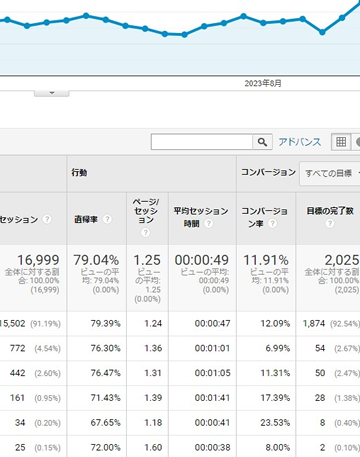This screenshot has width=360, height=457.
Task: Sort by the セッション column header
Action: pyautogui.click(x=19, y=219)
